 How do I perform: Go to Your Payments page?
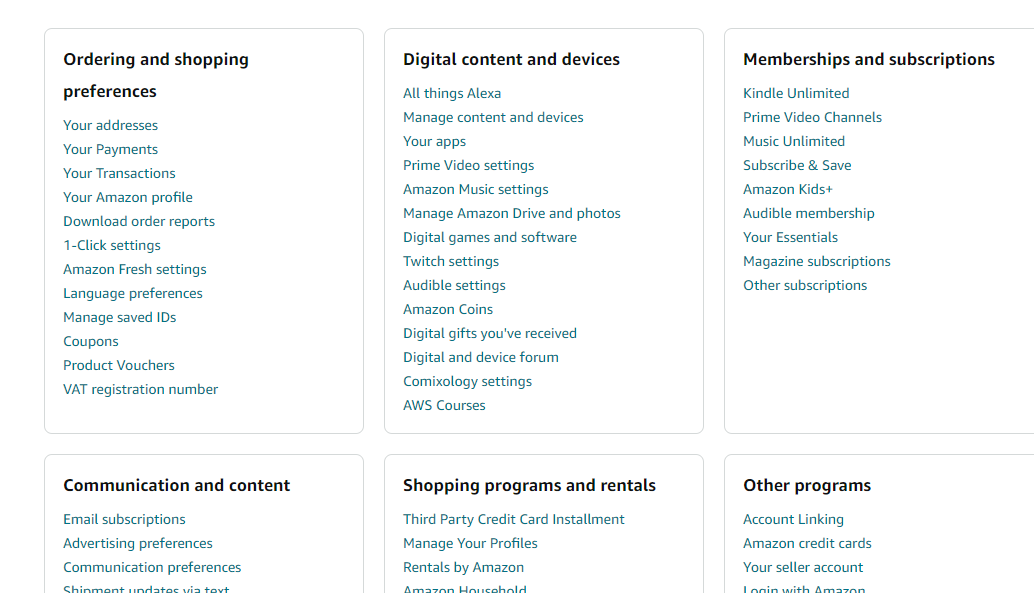click(x=110, y=149)
